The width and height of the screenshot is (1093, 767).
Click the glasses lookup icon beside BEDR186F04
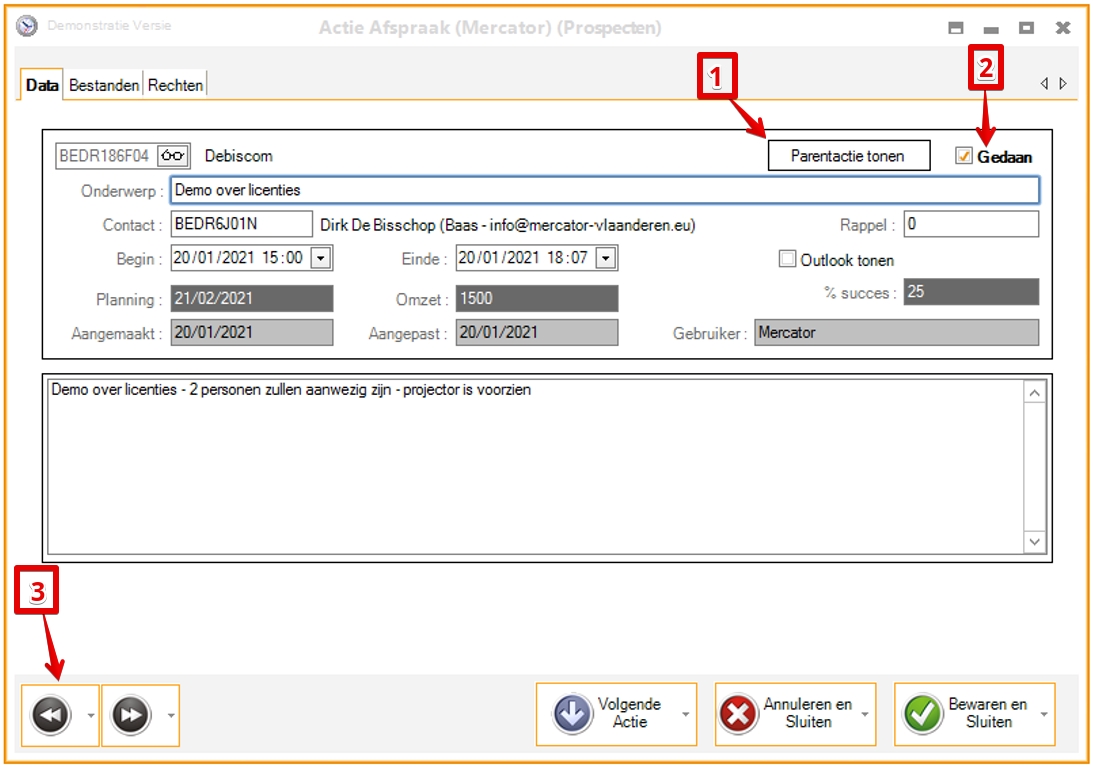click(x=174, y=156)
